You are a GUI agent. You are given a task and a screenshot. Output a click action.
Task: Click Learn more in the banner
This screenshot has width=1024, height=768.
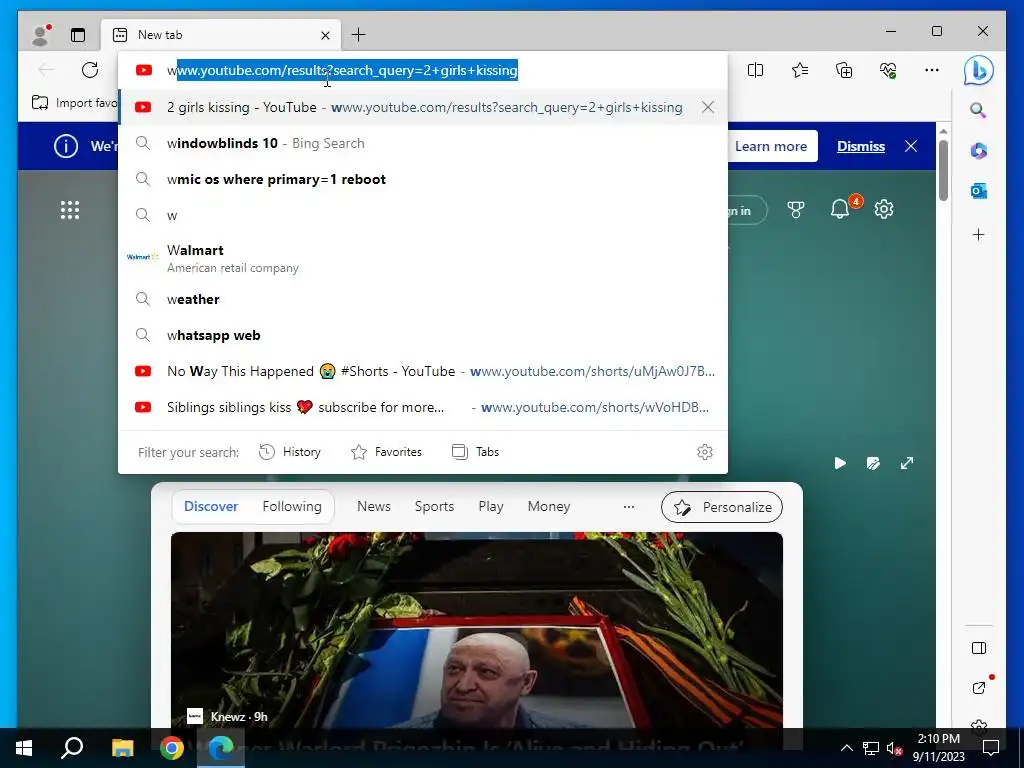[771, 146]
